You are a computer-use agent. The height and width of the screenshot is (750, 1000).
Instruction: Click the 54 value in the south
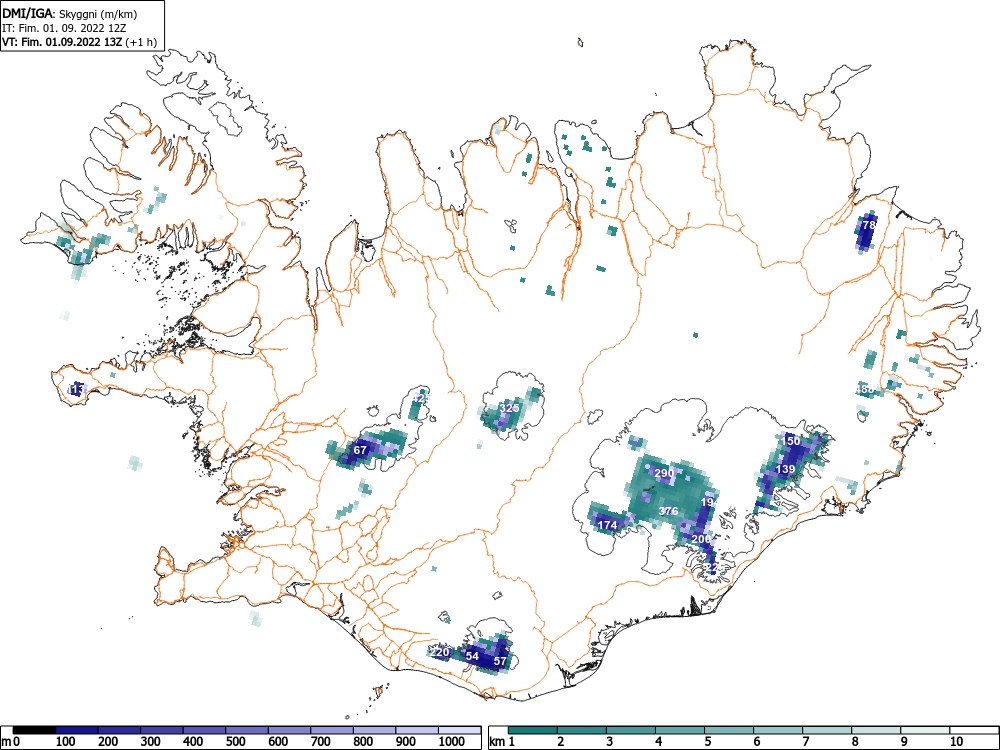click(x=472, y=656)
